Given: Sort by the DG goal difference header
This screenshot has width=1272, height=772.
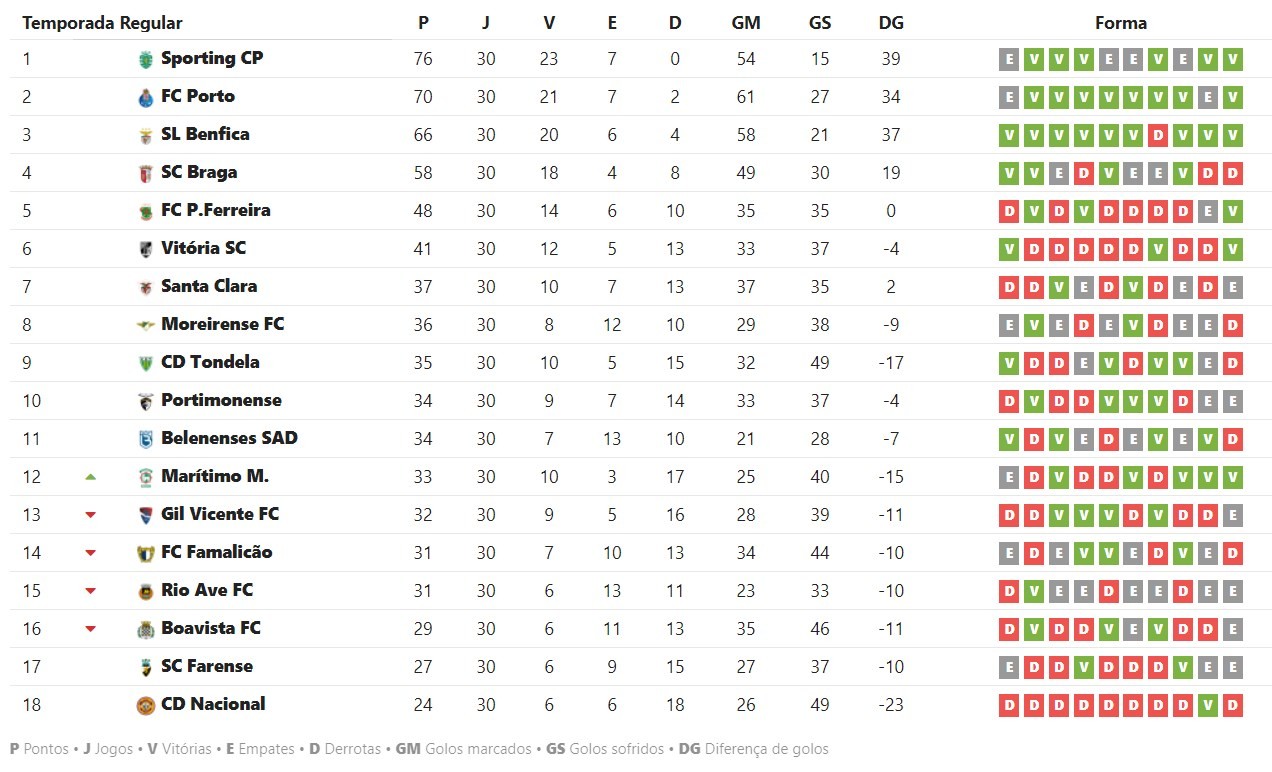Looking at the screenshot, I should coord(890,23).
